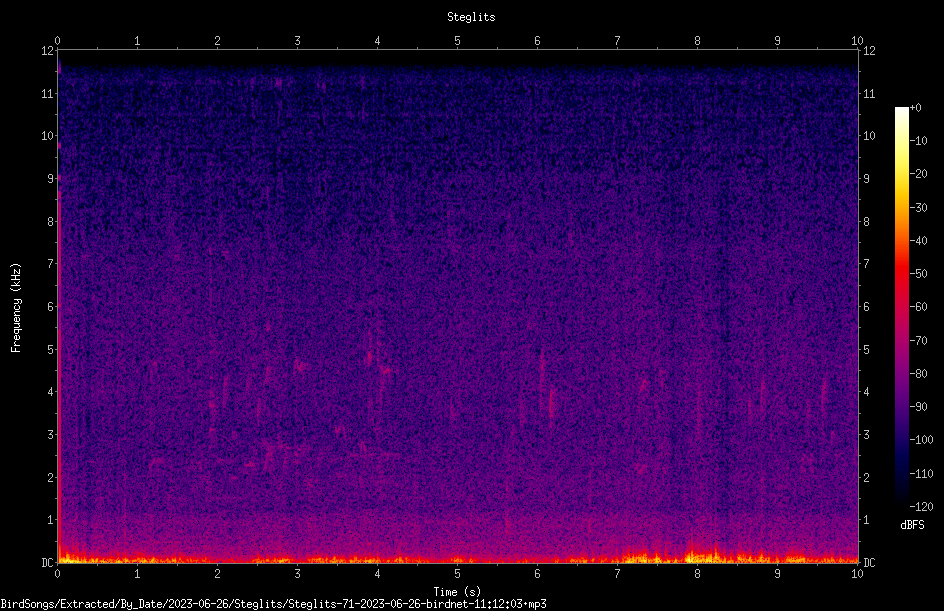Click the DC label on right frequency axis
The height and width of the screenshot is (611, 944).
tap(869, 562)
